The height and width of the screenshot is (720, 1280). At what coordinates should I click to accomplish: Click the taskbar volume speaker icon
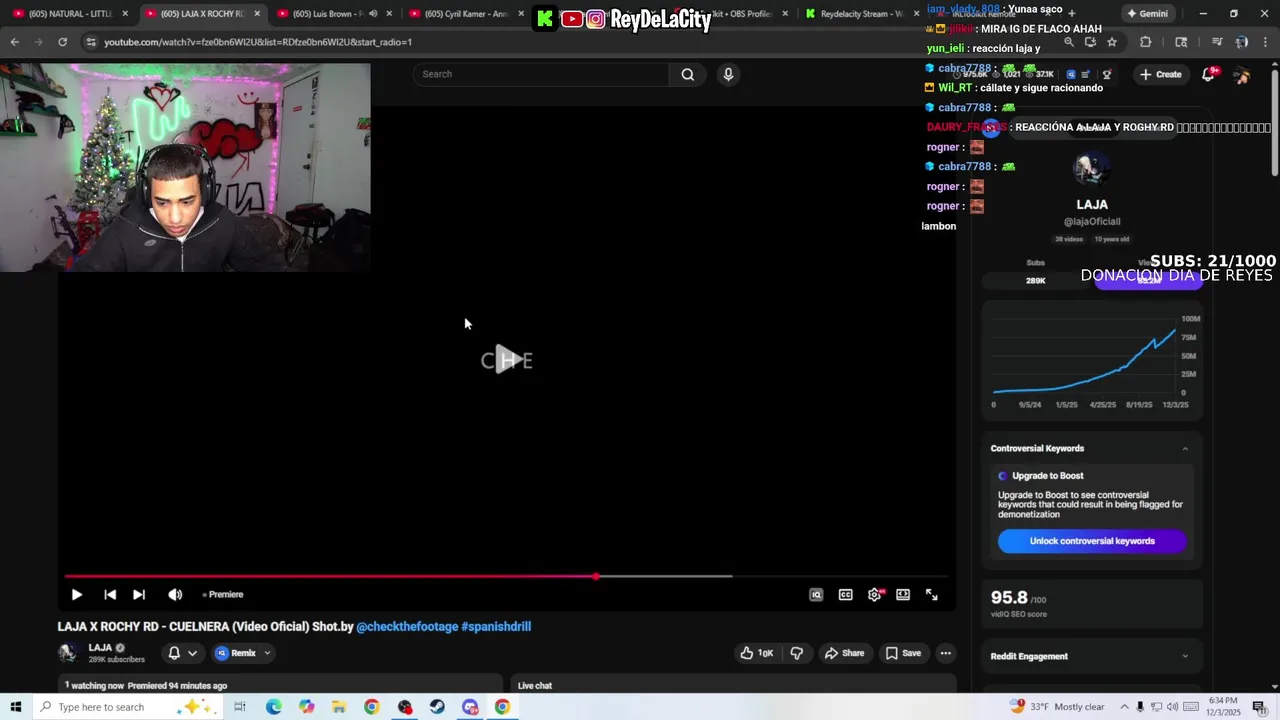tap(1175, 707)
